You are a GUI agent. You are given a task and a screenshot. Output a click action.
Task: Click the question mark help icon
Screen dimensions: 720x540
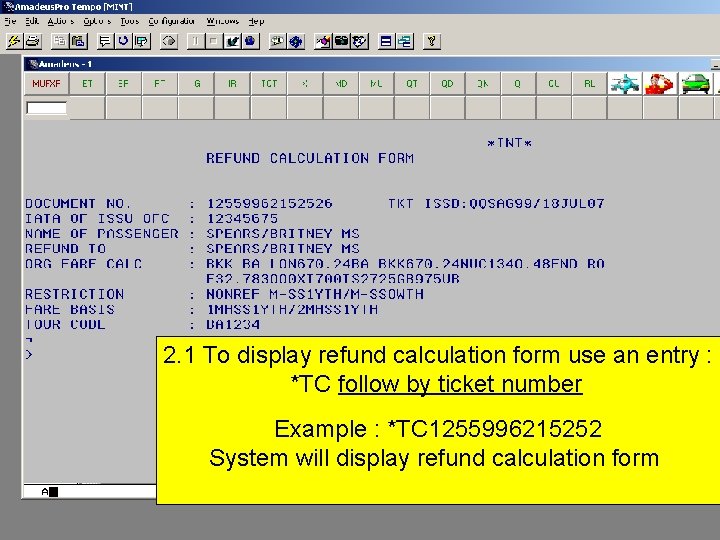(x=431, y=41)
